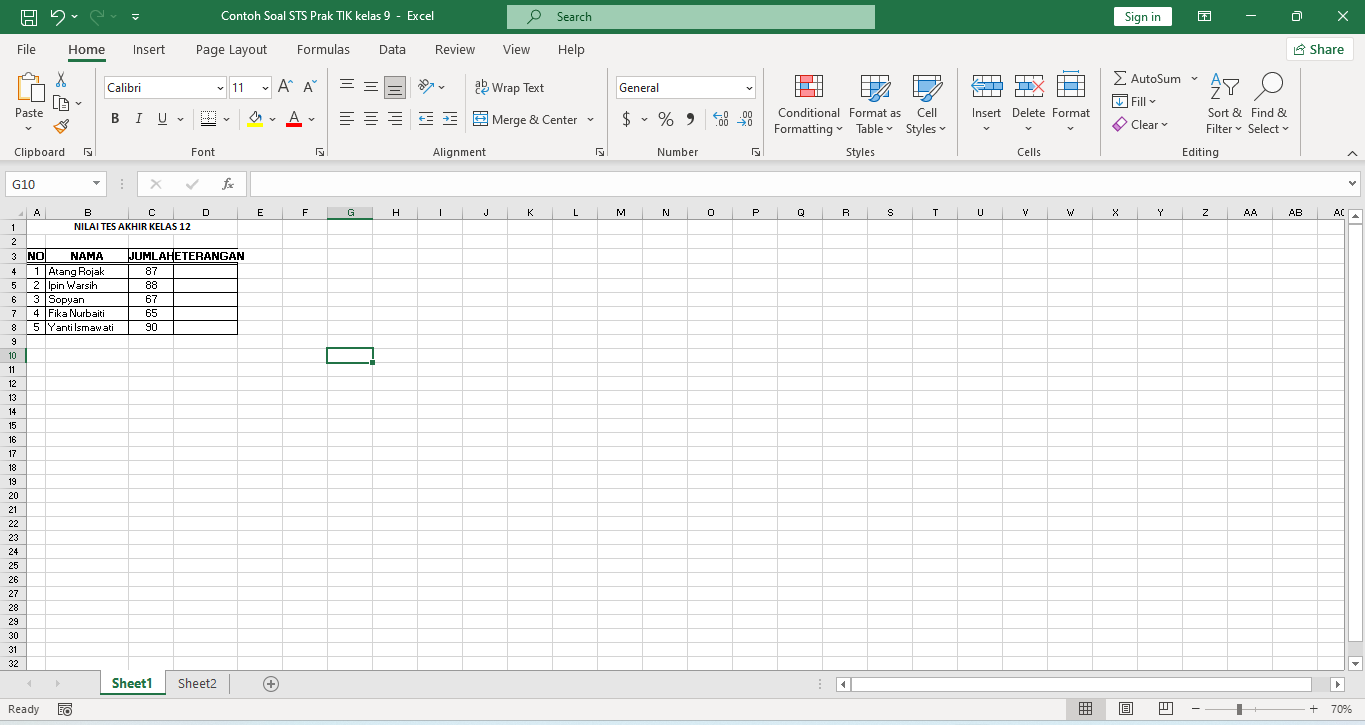Viewport: 1365px width, 725px height.
Task: Decrease font size with smaller A icon
Action: [309, 88]
